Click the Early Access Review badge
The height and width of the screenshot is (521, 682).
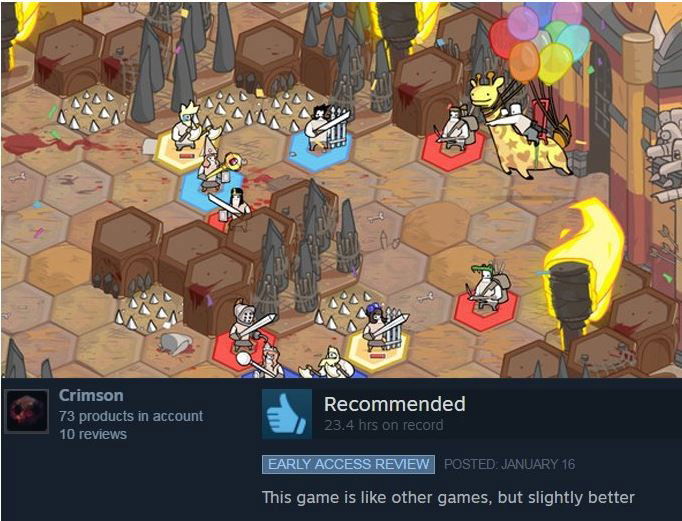tap(348, 464)
